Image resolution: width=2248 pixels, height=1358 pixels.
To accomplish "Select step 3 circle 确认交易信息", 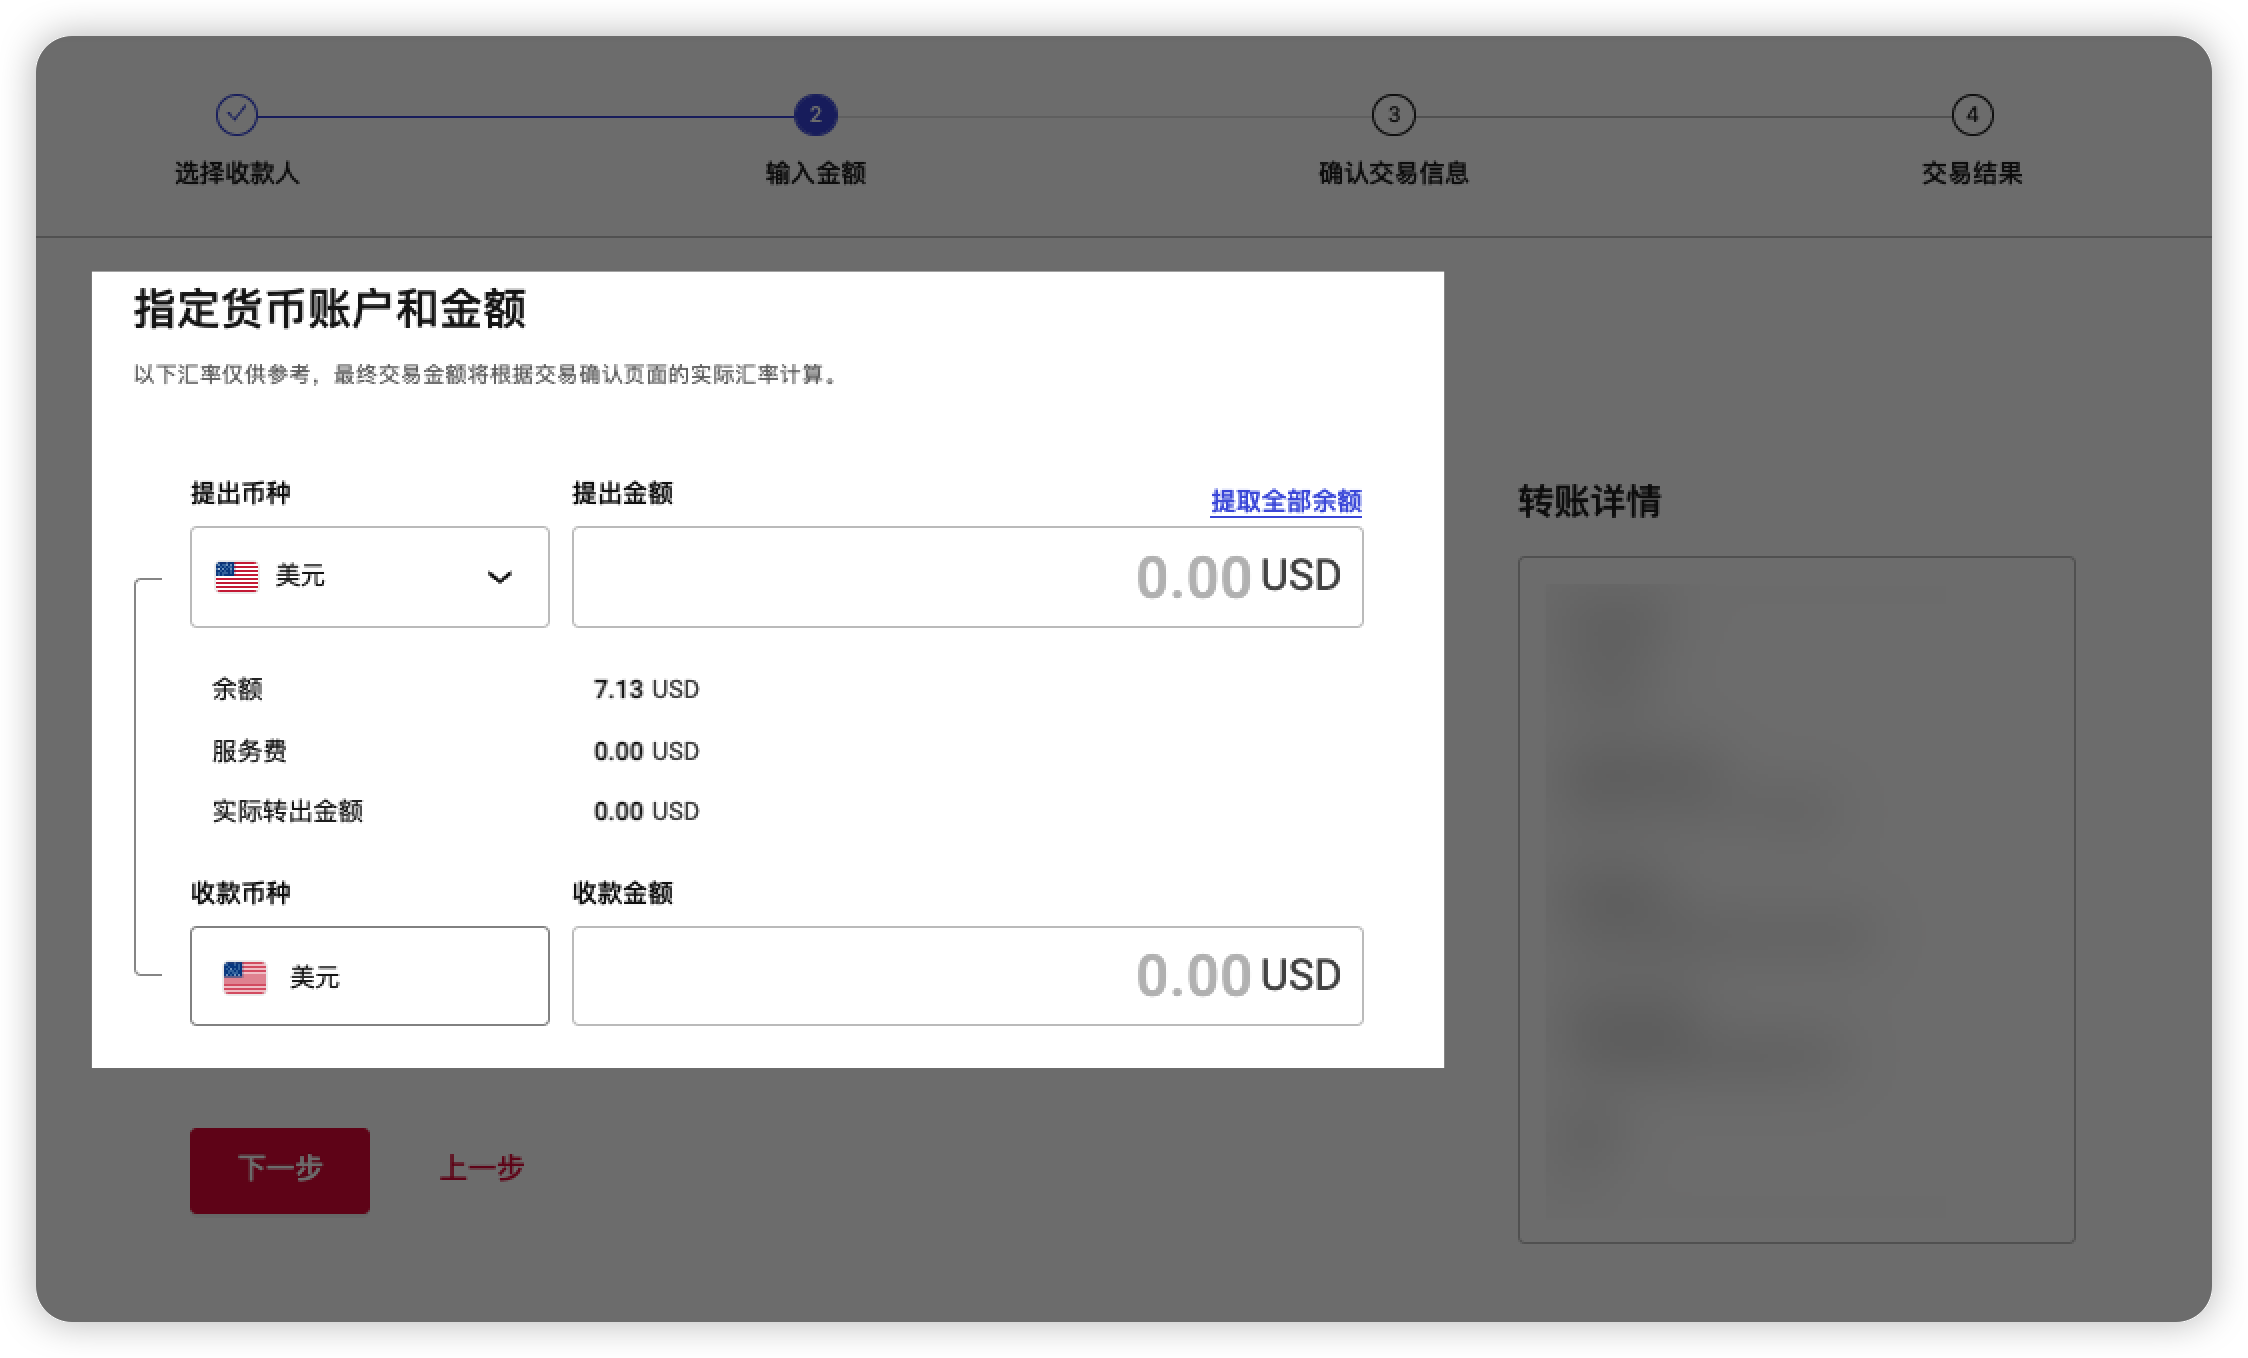I will 1393,115.
